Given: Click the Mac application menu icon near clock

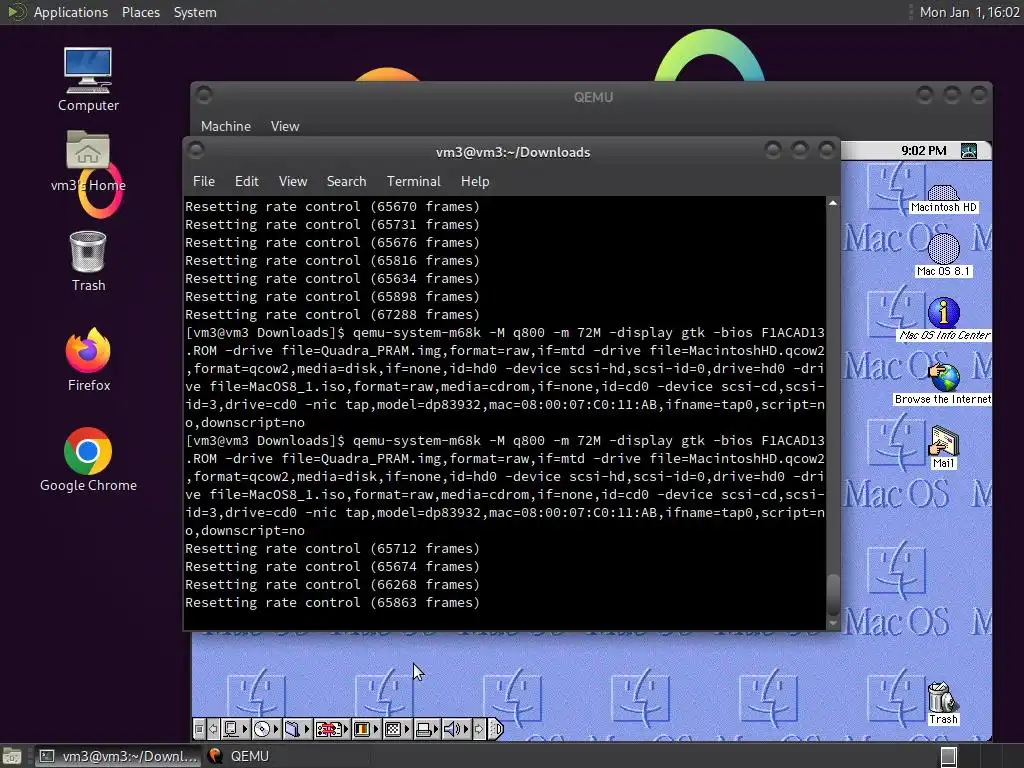Looking at the screenshot, I should [969, 151].
